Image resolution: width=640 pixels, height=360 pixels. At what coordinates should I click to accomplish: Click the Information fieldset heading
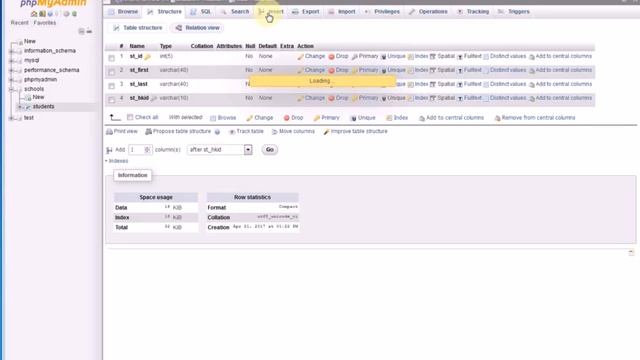coord(132,175)
